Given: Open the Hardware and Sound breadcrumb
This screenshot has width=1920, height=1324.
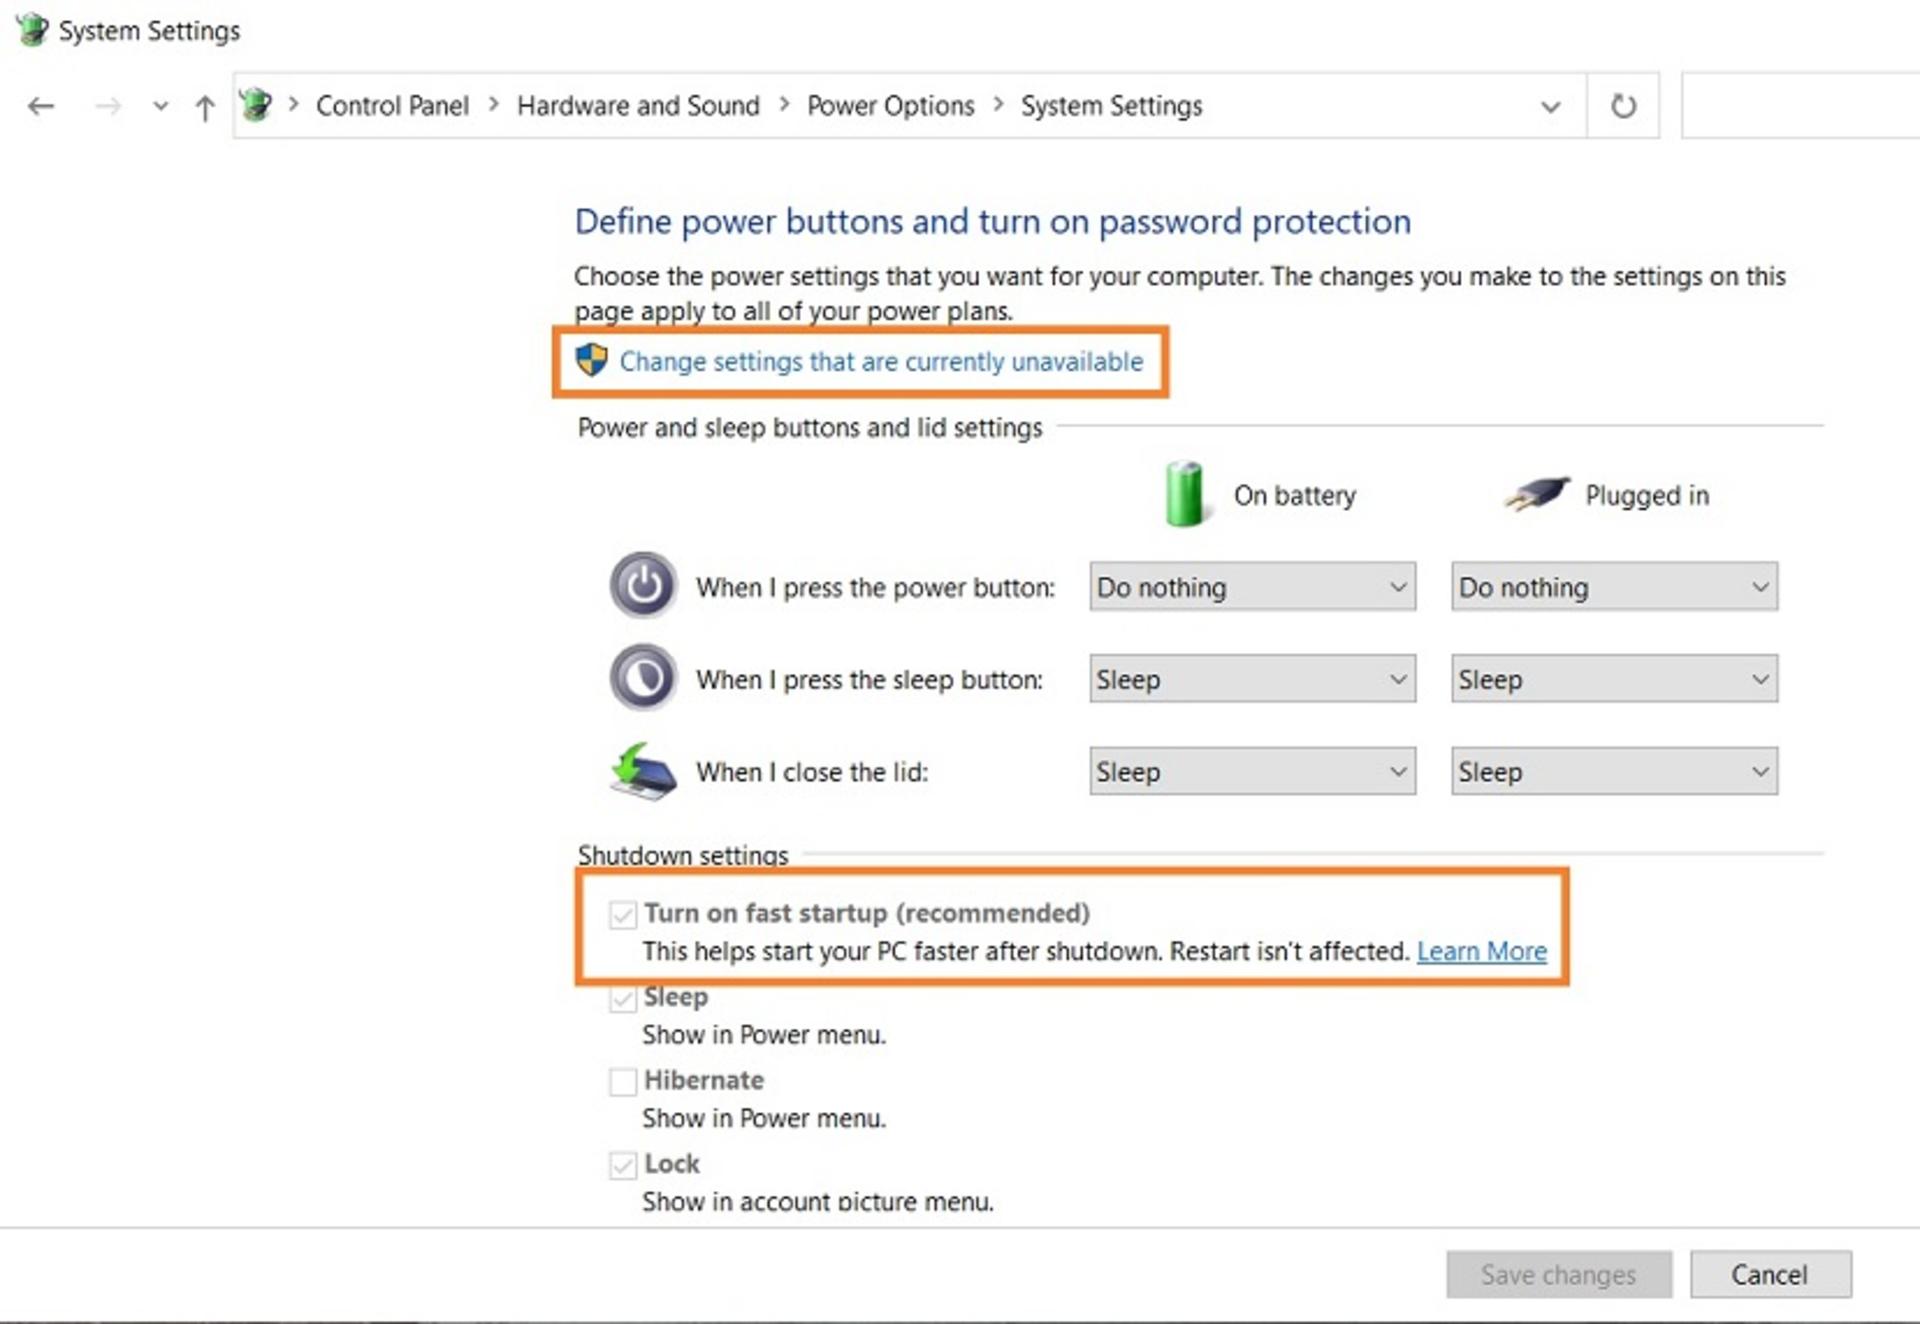Looking at the screenshot, I should 638,106.
